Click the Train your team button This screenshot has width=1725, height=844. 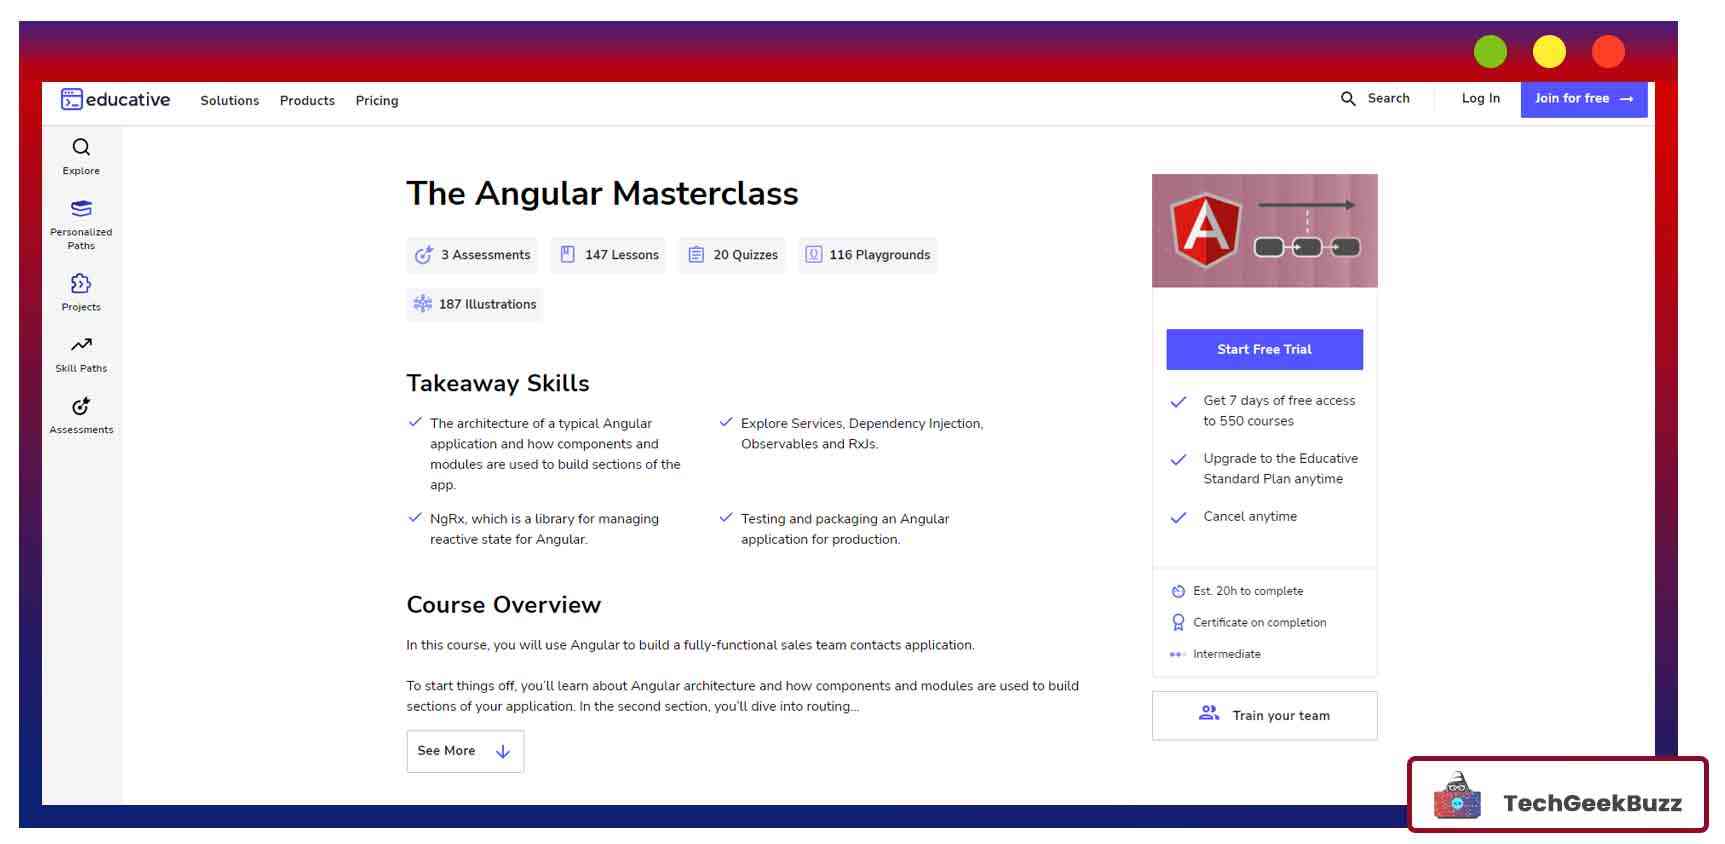click(x=1264, y=716)
